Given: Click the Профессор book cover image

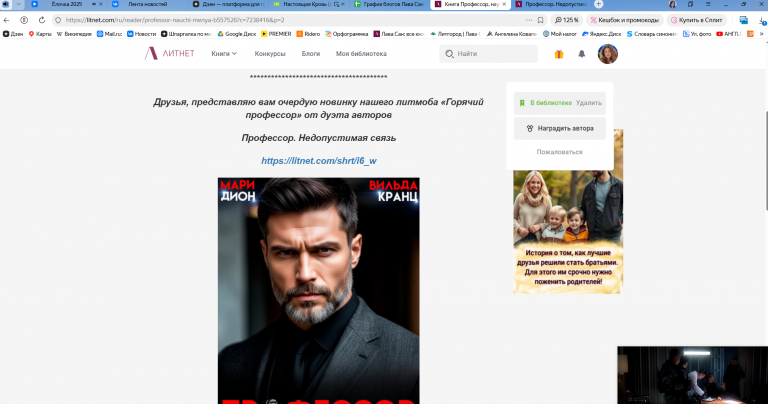Looking at the screenshot, I should (x=318, y=291).
